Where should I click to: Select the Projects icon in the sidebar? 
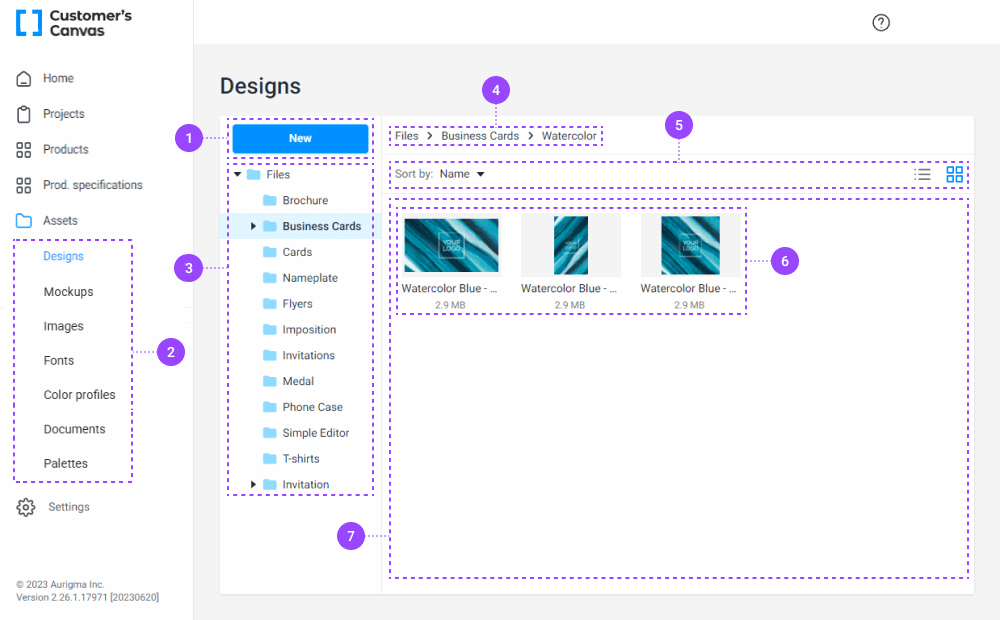pyautogui.click(x=24, y=114)
